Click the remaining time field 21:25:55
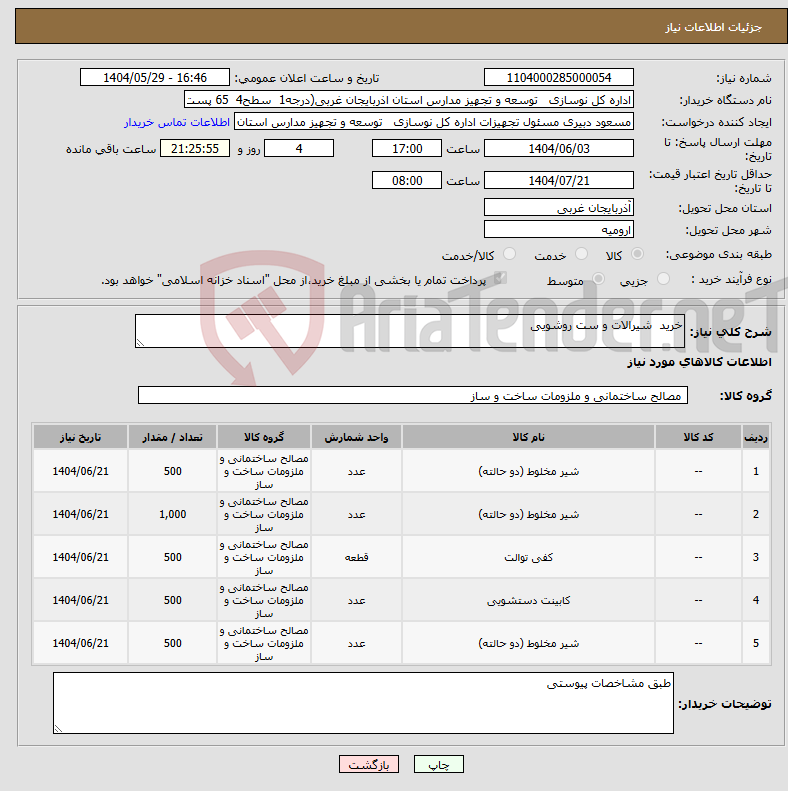The width and height of the screenshot is (788, 791). coord(195,149)
